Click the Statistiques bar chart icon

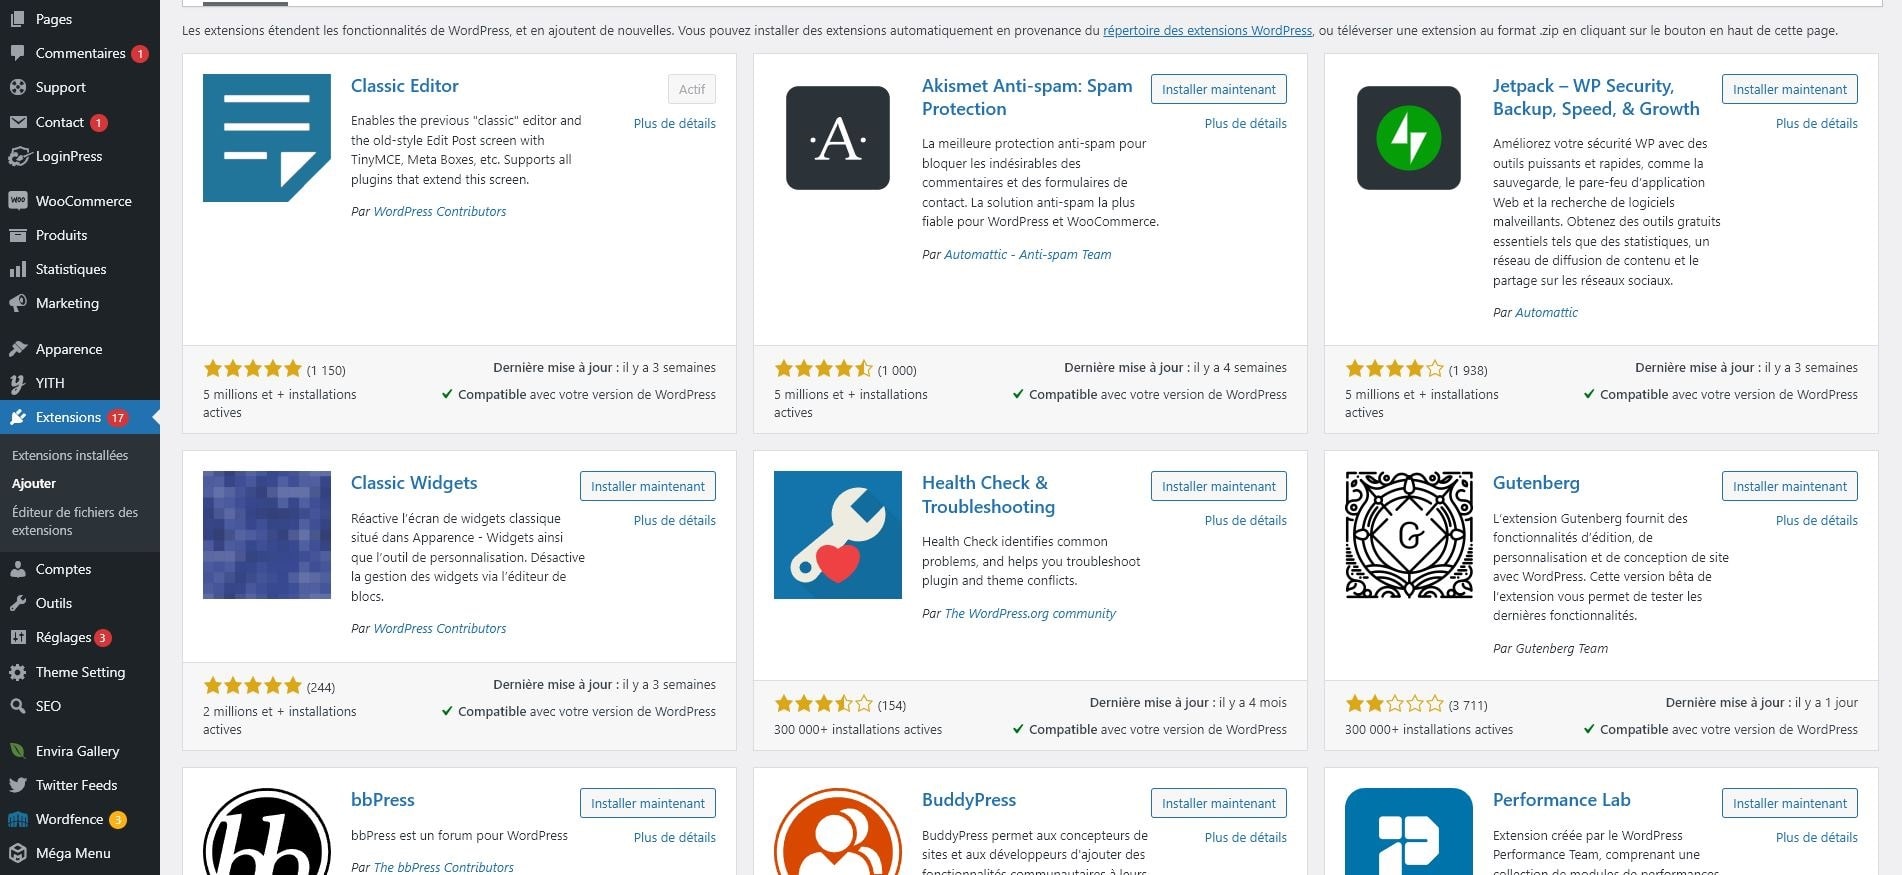(18, 269)
